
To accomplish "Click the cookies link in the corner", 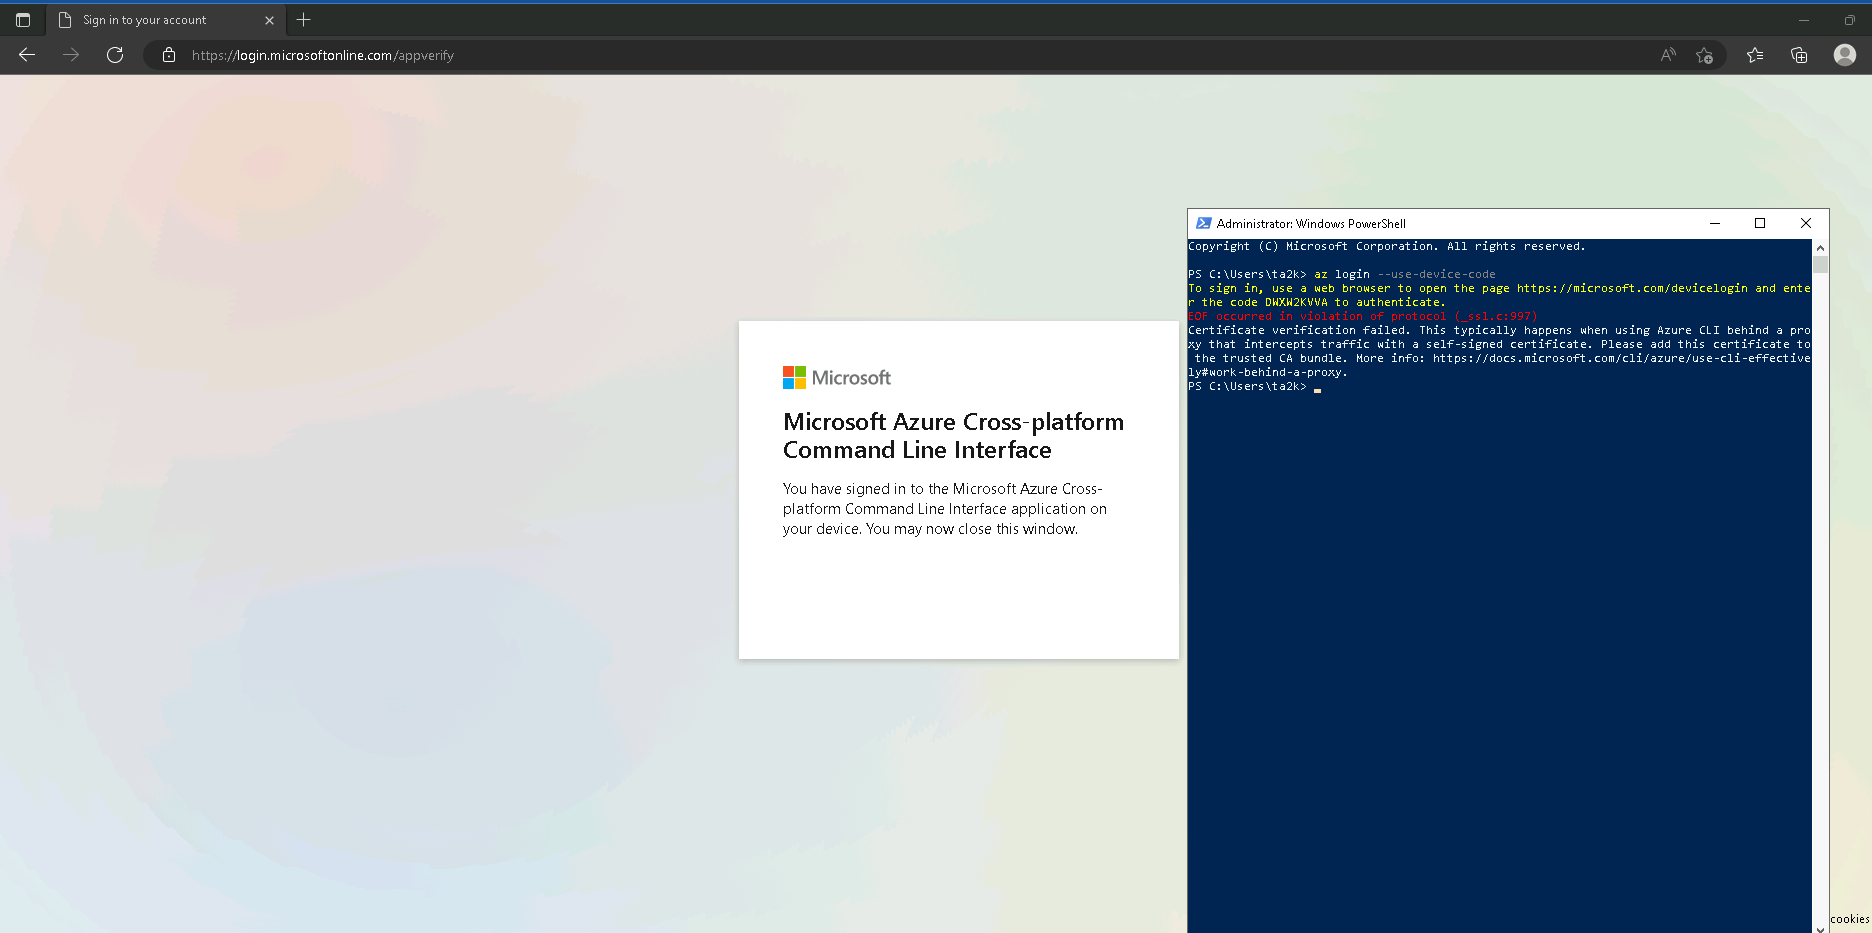I will click(x=1850, y=918).
